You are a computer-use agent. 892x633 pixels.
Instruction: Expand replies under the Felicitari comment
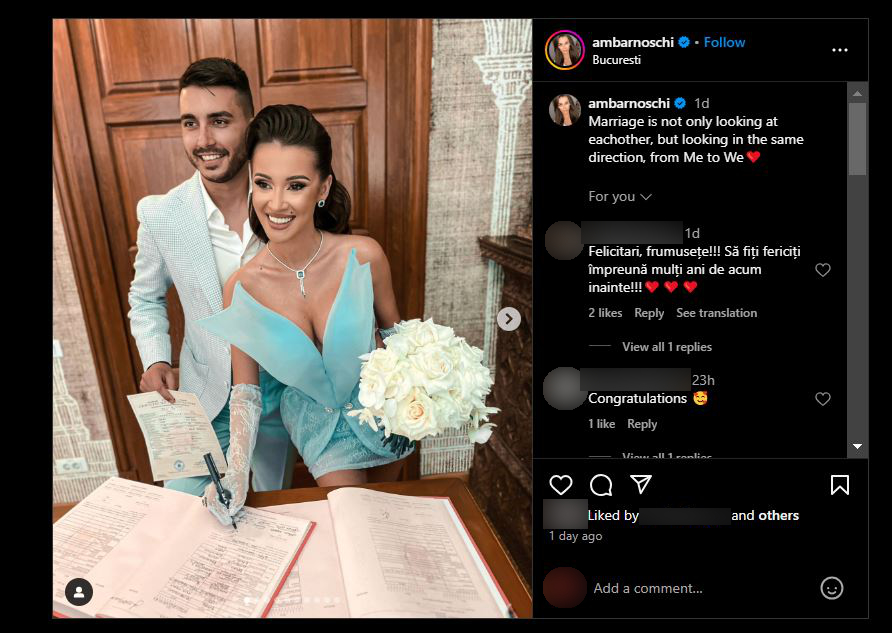pos(667,346)
